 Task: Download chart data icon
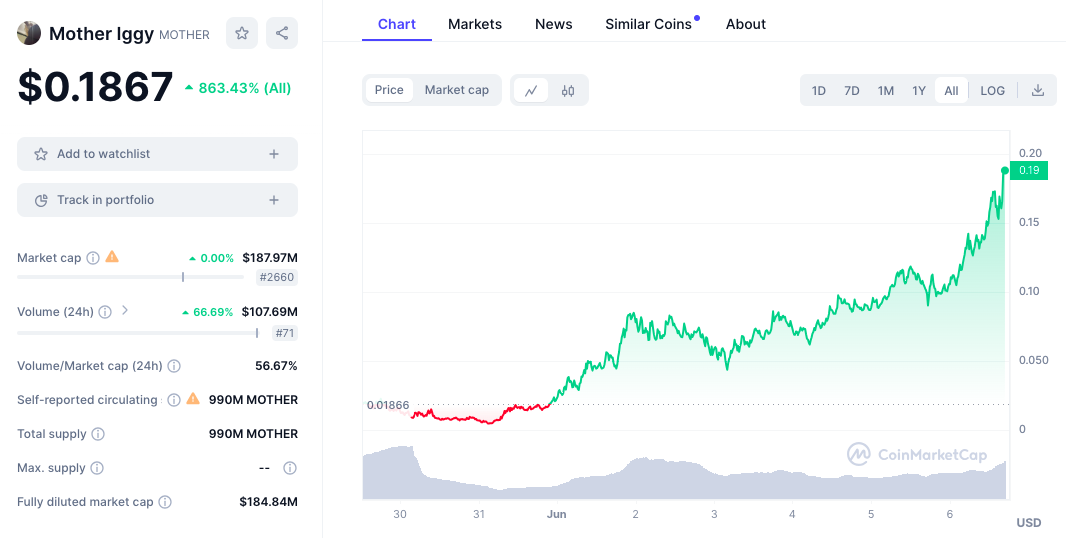click(x=1038, y=90)
